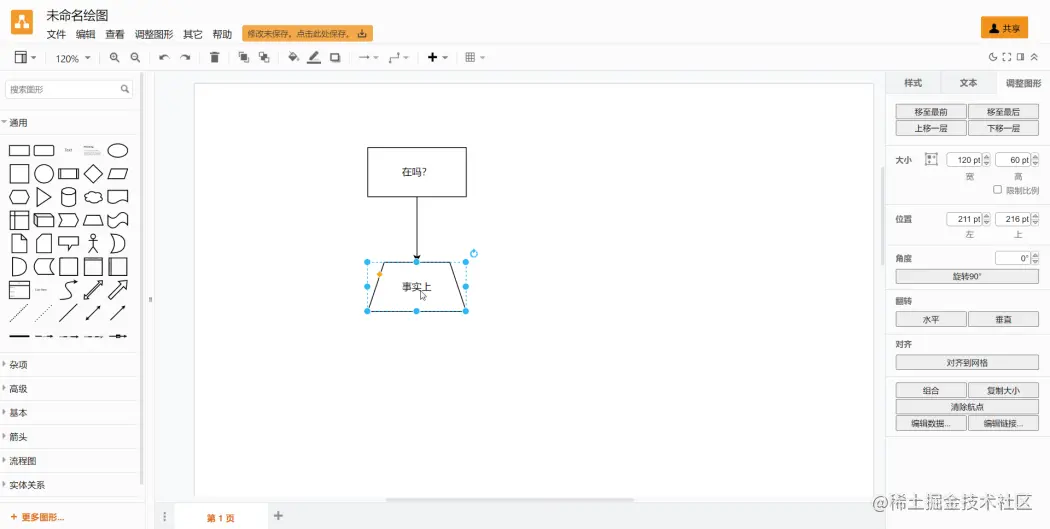Click the 旋转90° button
The image size is (1050, 529).
(x=967, y=277)
